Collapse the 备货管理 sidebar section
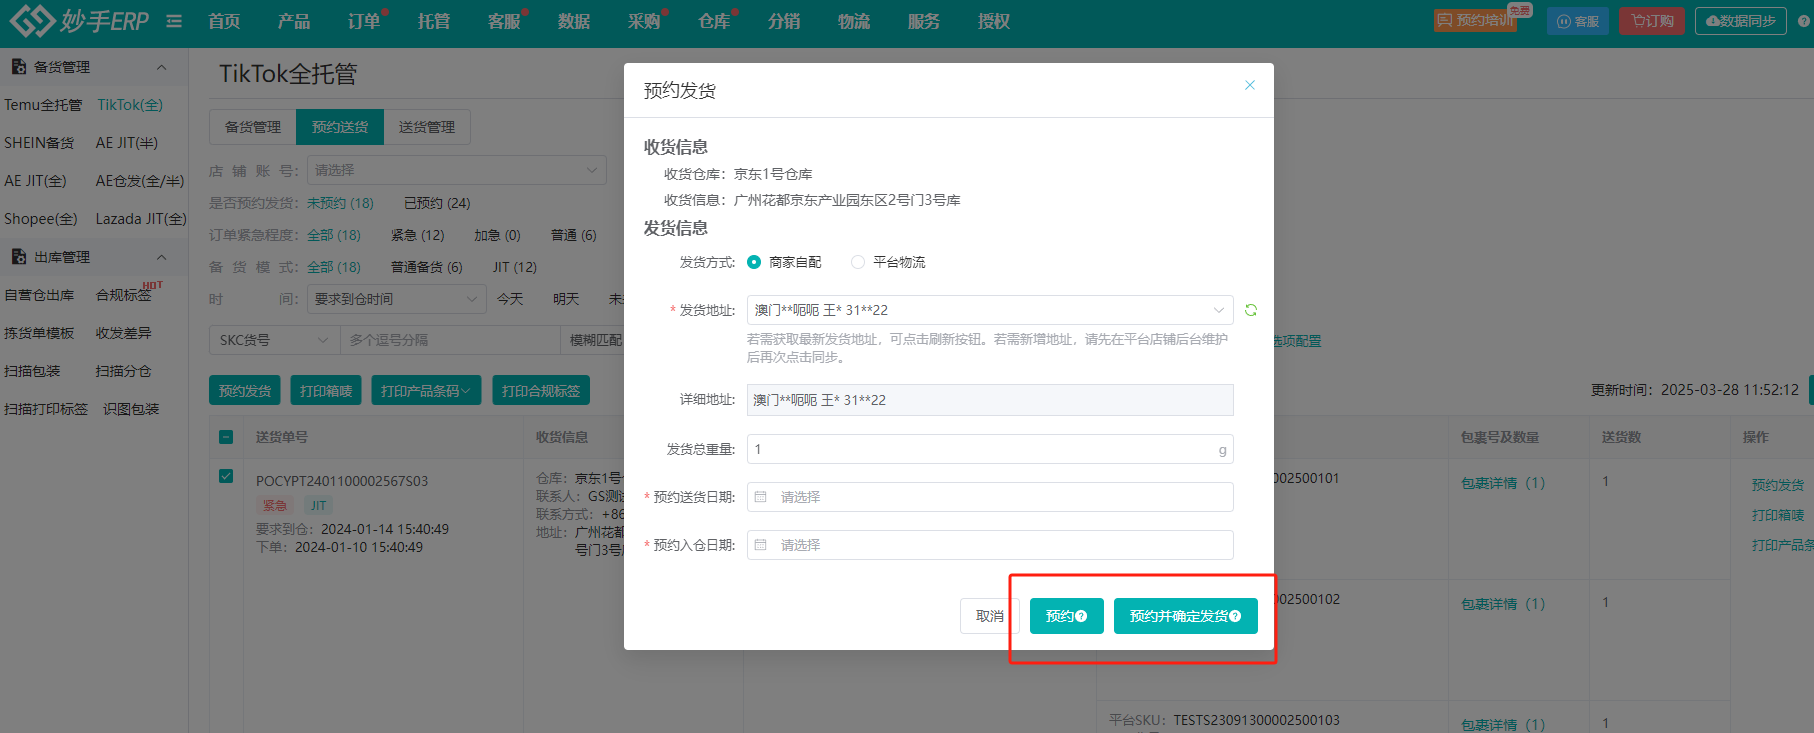 [161, 67]
